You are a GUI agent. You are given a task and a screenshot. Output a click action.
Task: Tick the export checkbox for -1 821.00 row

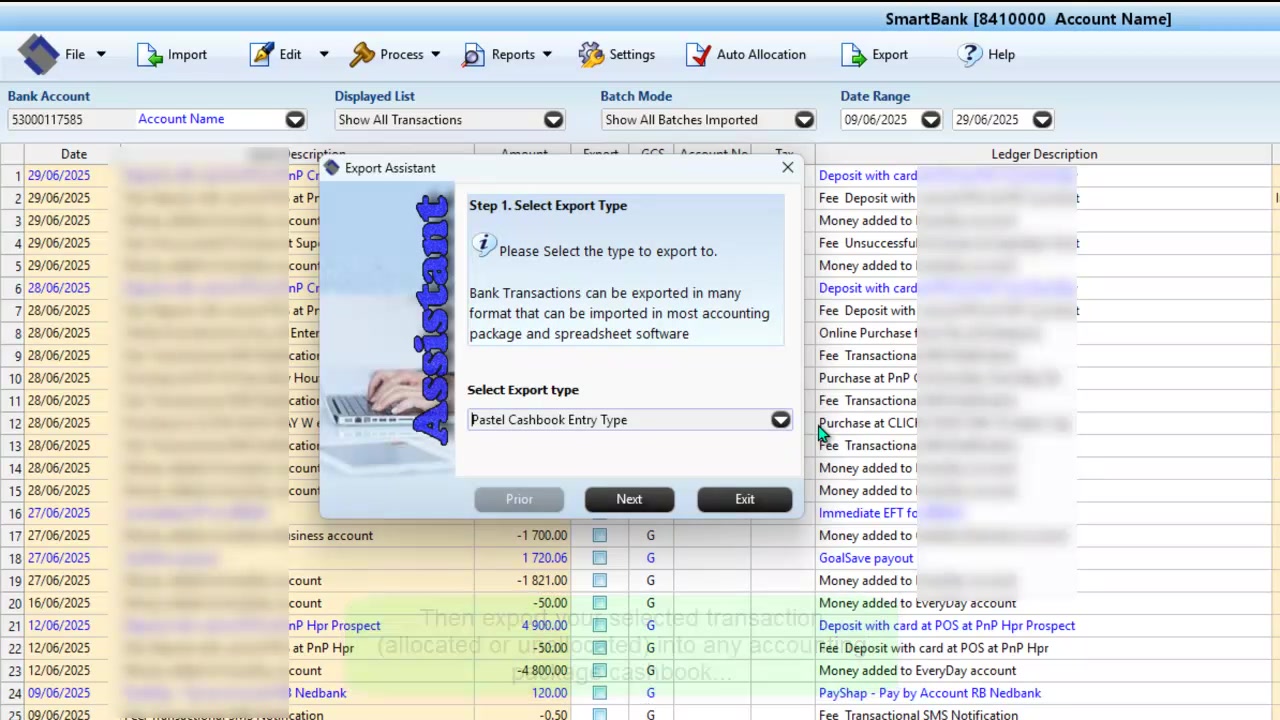(599, 581)
